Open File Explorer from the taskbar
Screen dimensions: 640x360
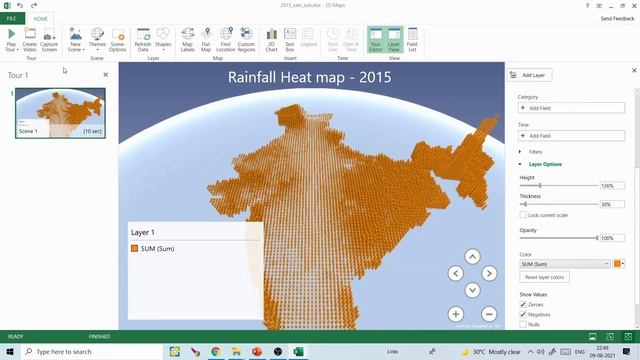pos(236,351)
